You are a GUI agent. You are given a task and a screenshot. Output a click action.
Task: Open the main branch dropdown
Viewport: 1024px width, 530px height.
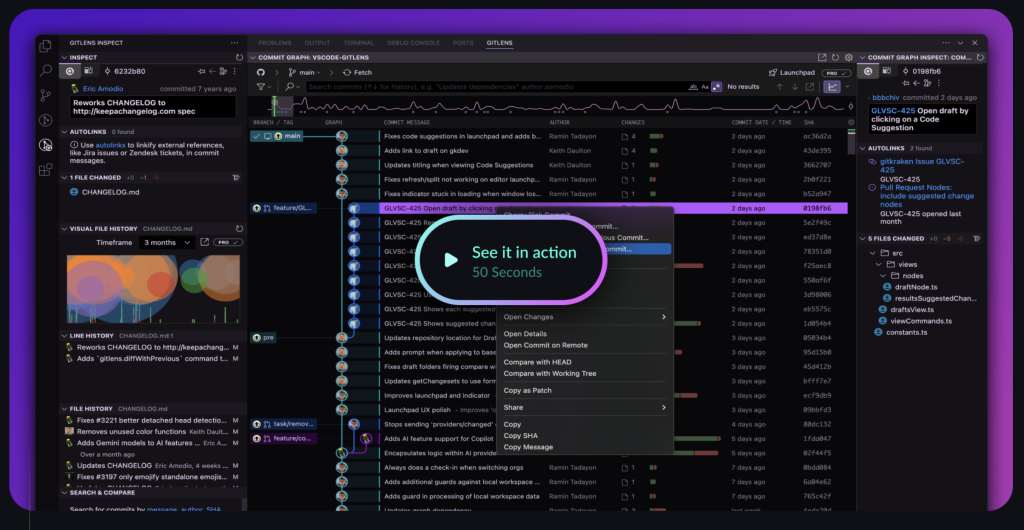coord(304,72)
